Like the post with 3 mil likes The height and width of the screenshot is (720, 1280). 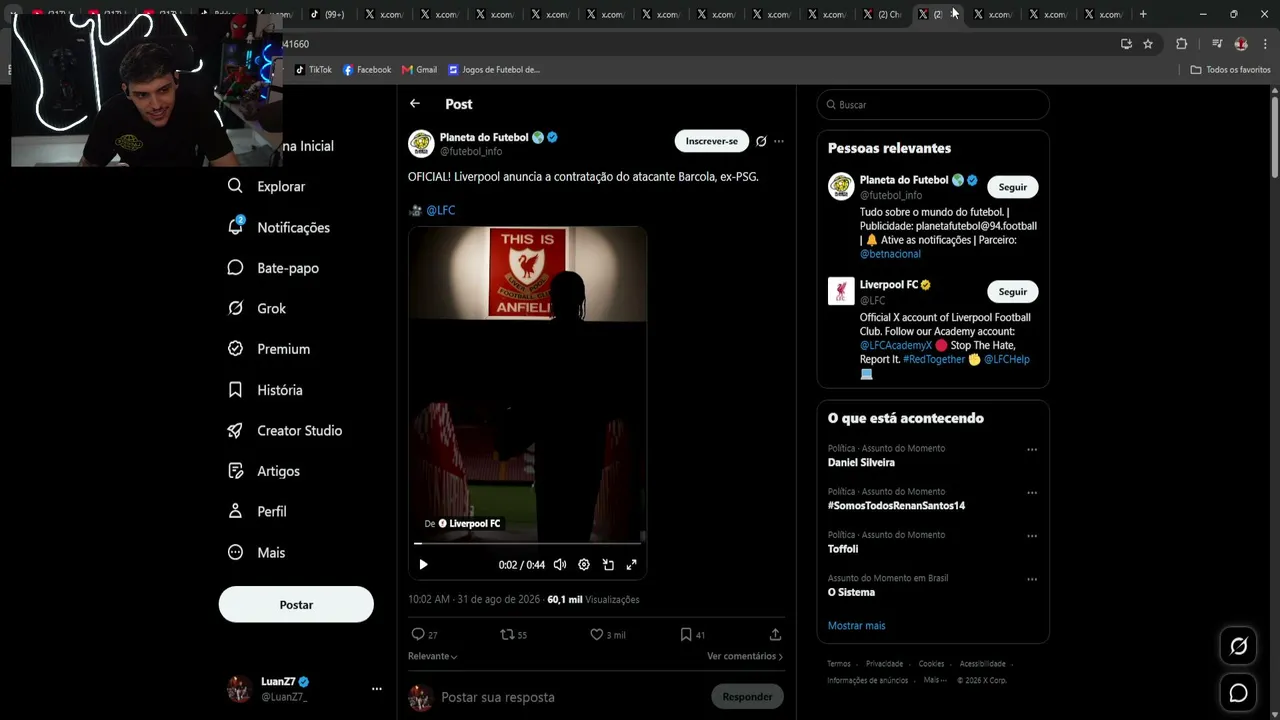(607, 635)
